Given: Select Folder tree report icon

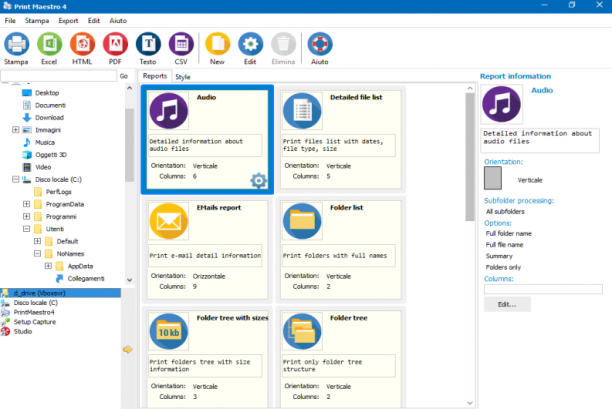Looking at the screenshot, I should coord(302,331).
